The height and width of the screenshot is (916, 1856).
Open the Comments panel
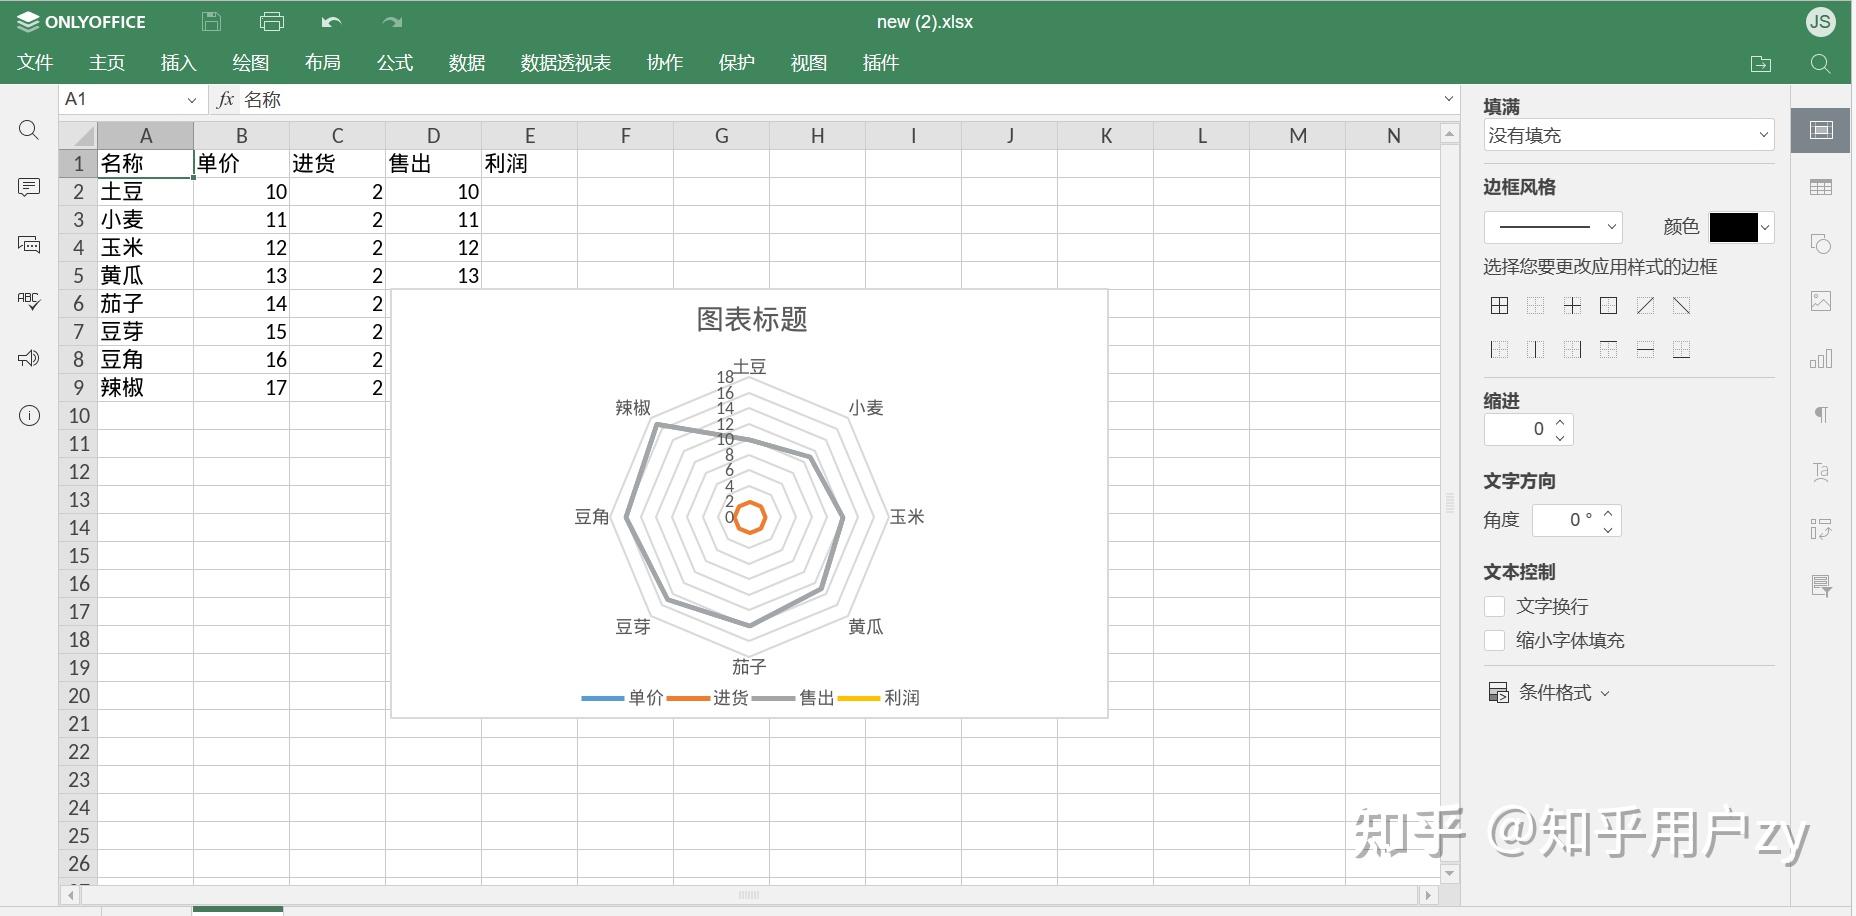pos(28,187)
